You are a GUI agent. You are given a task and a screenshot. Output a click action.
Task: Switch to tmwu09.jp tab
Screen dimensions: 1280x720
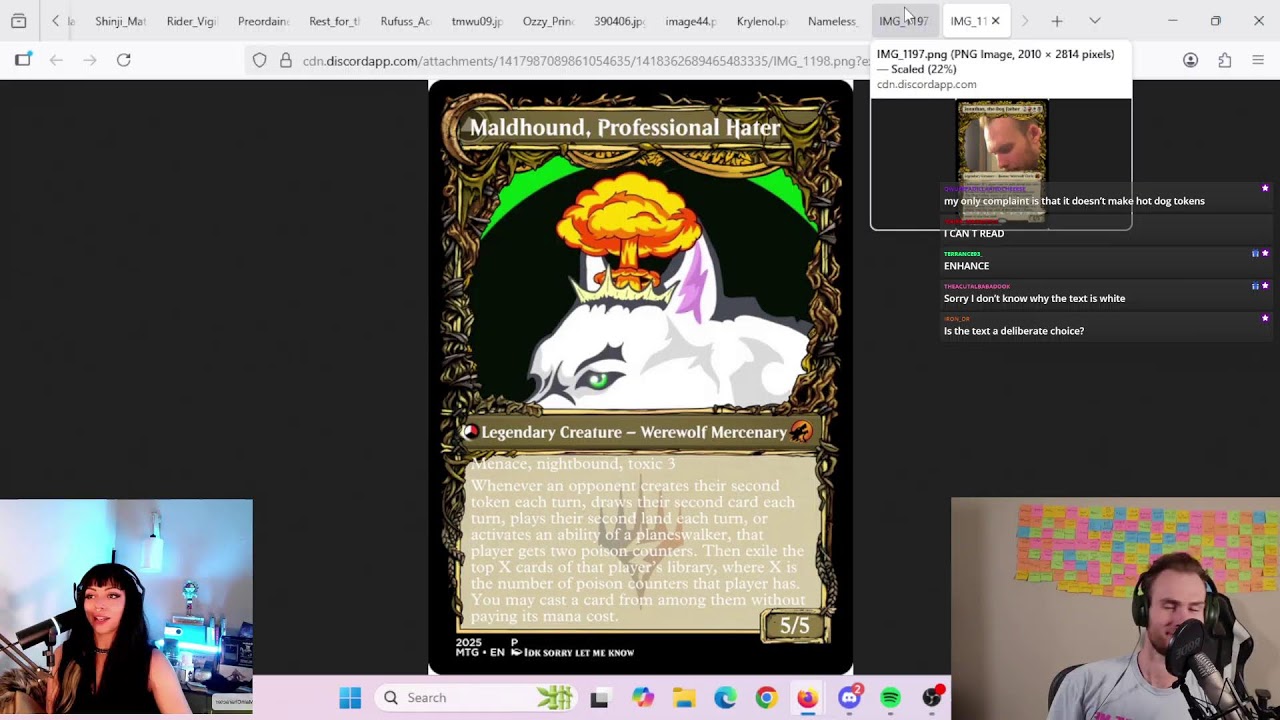click(x=476, y=21)
